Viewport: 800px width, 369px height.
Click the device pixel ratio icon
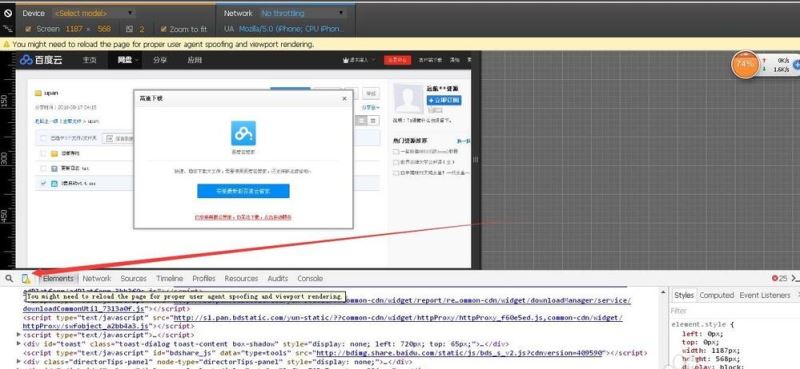coord(130,30)
